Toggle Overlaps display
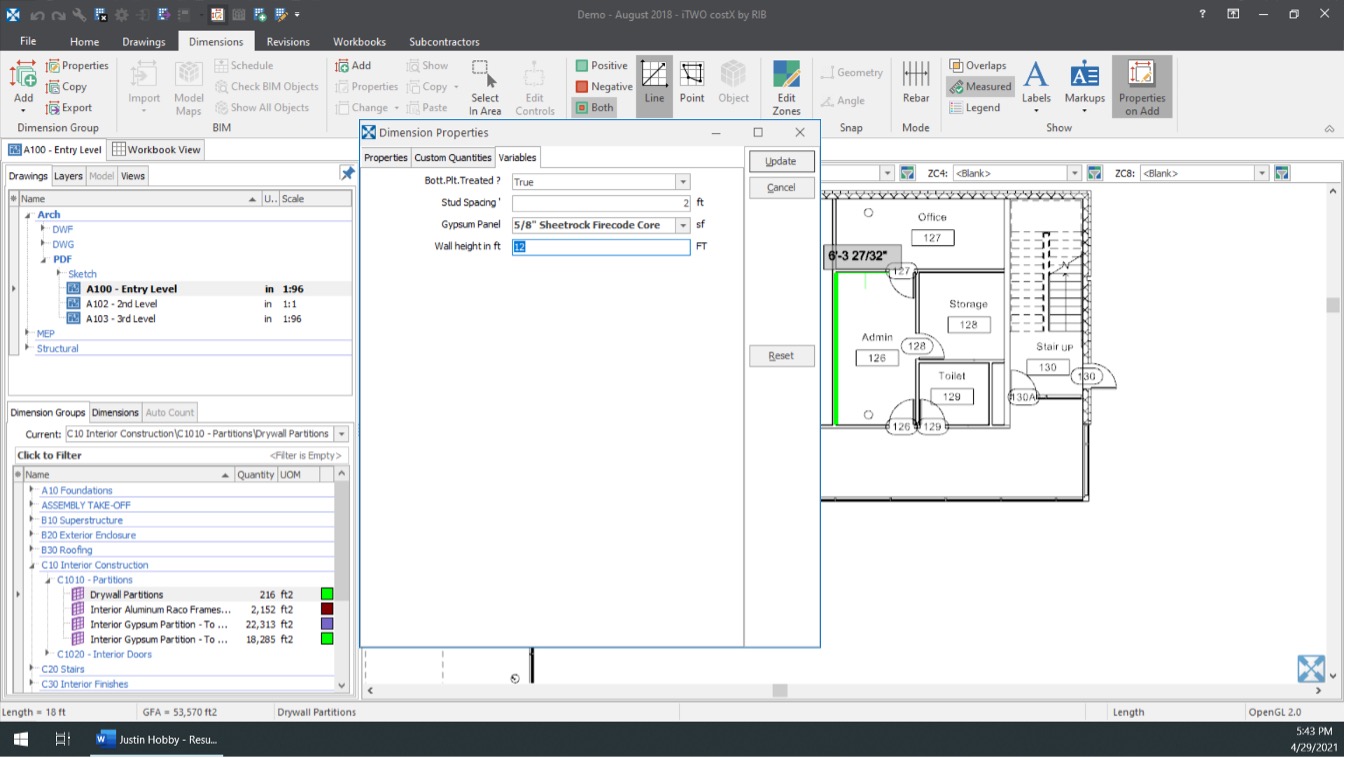The image size is (1345, 758). (x=978, y=66)
